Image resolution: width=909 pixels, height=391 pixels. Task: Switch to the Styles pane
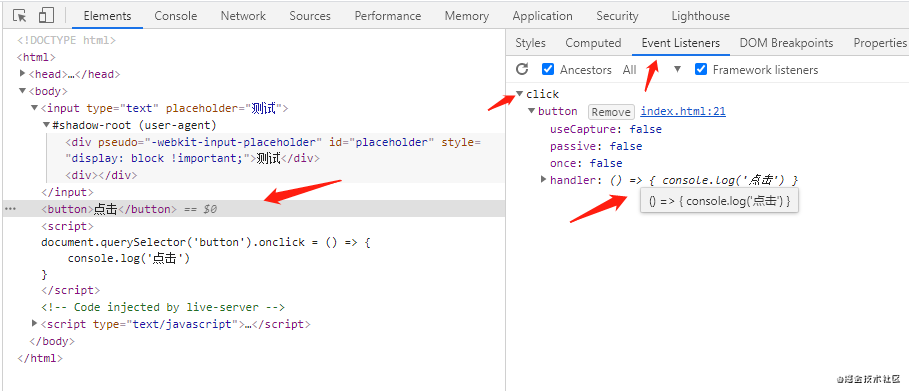[x=530, y=43]
